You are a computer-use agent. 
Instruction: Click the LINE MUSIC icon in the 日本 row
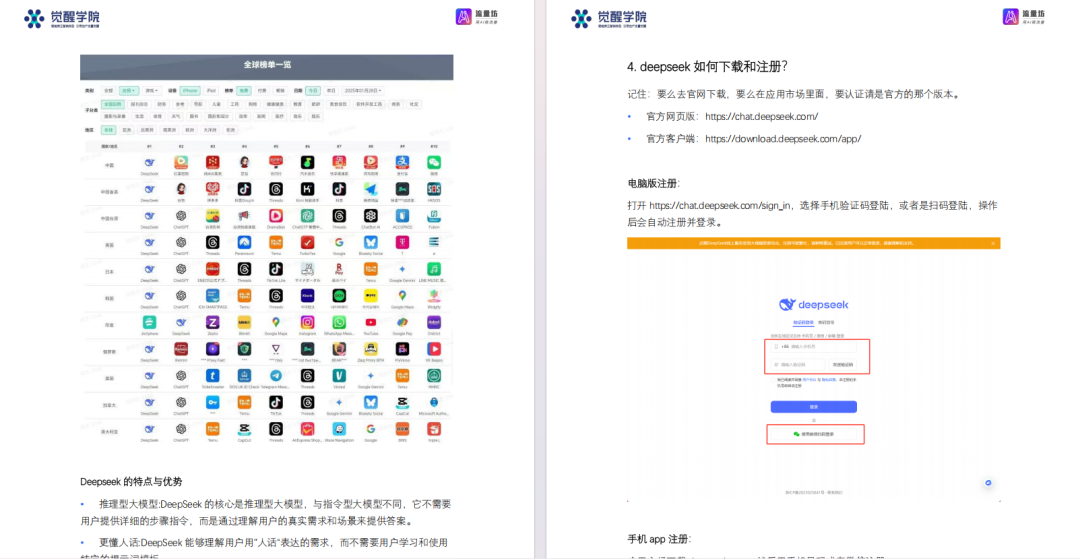[x=433, y=268]
